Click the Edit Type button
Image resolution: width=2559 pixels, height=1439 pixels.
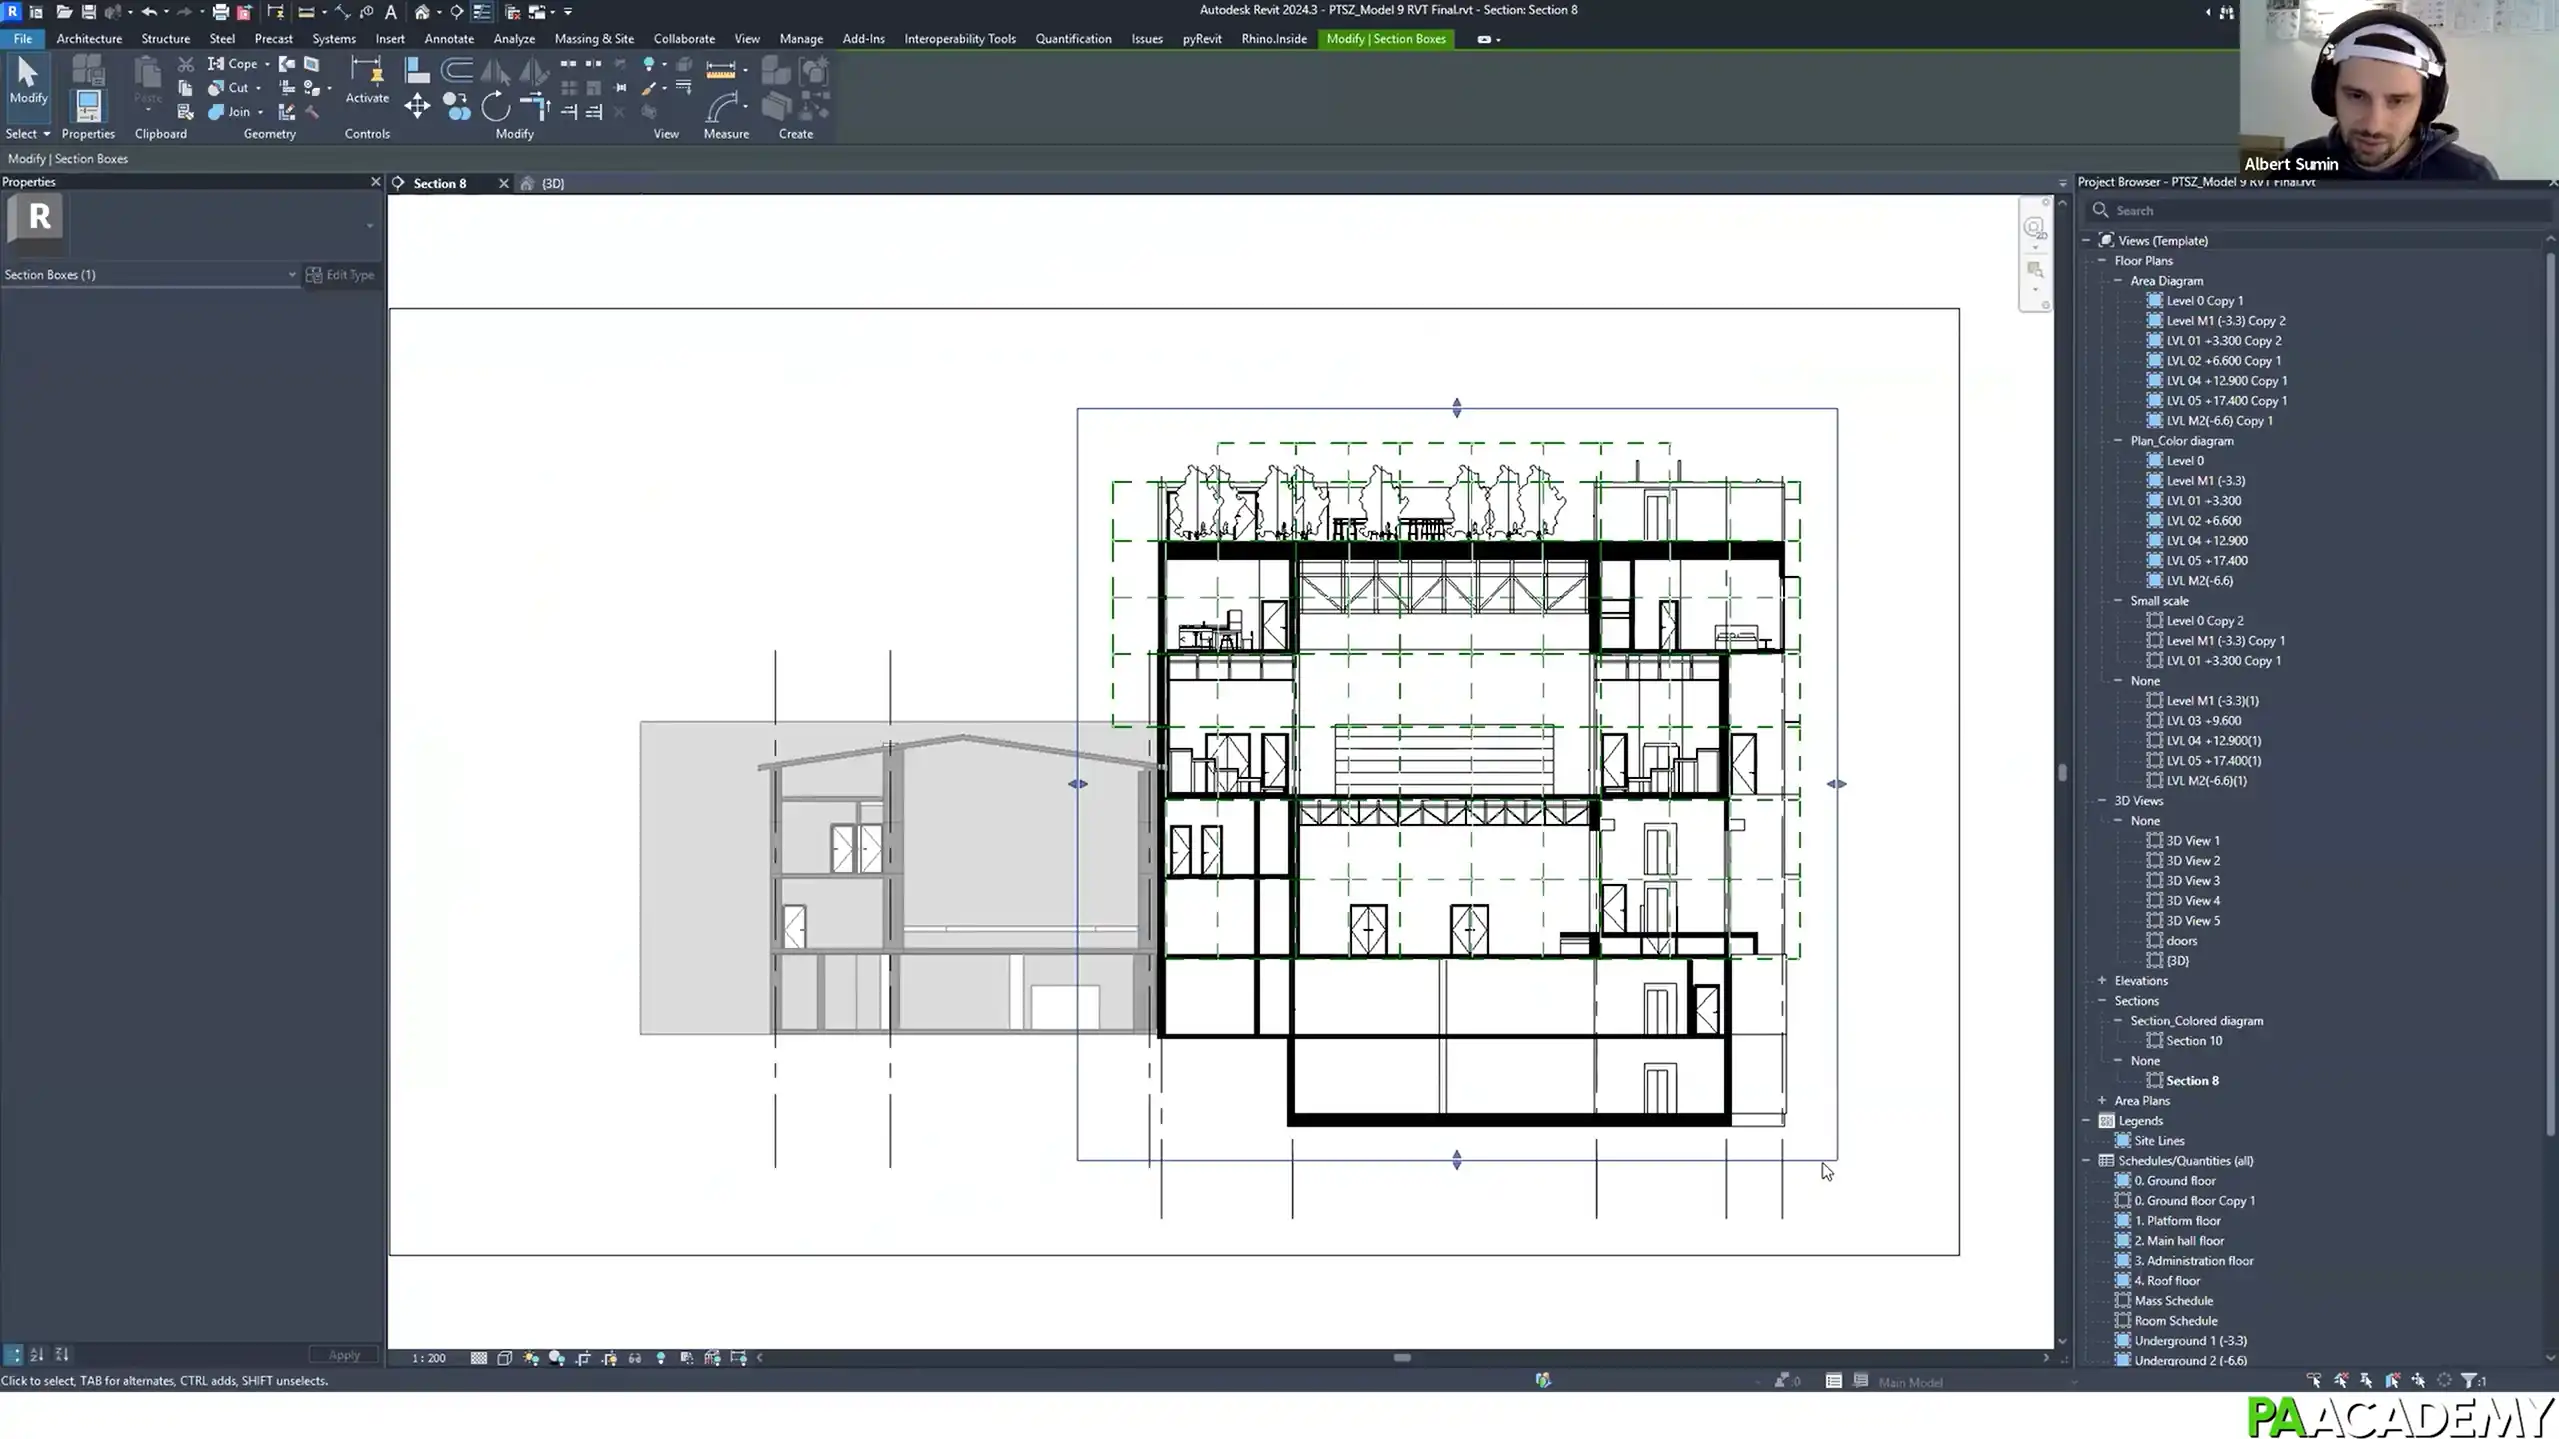pos(341,274)
